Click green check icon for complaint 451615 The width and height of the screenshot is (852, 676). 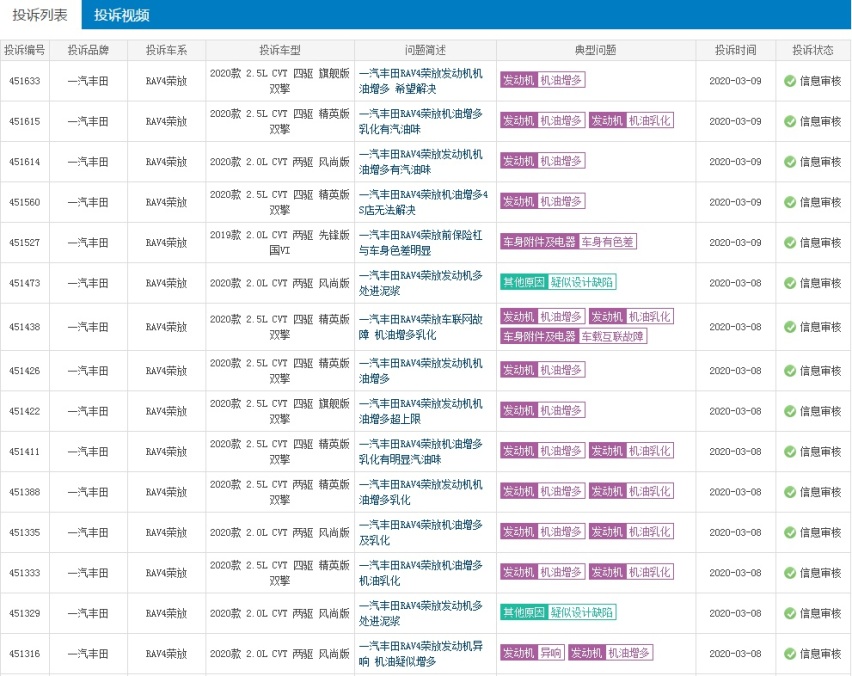(790, 121)
